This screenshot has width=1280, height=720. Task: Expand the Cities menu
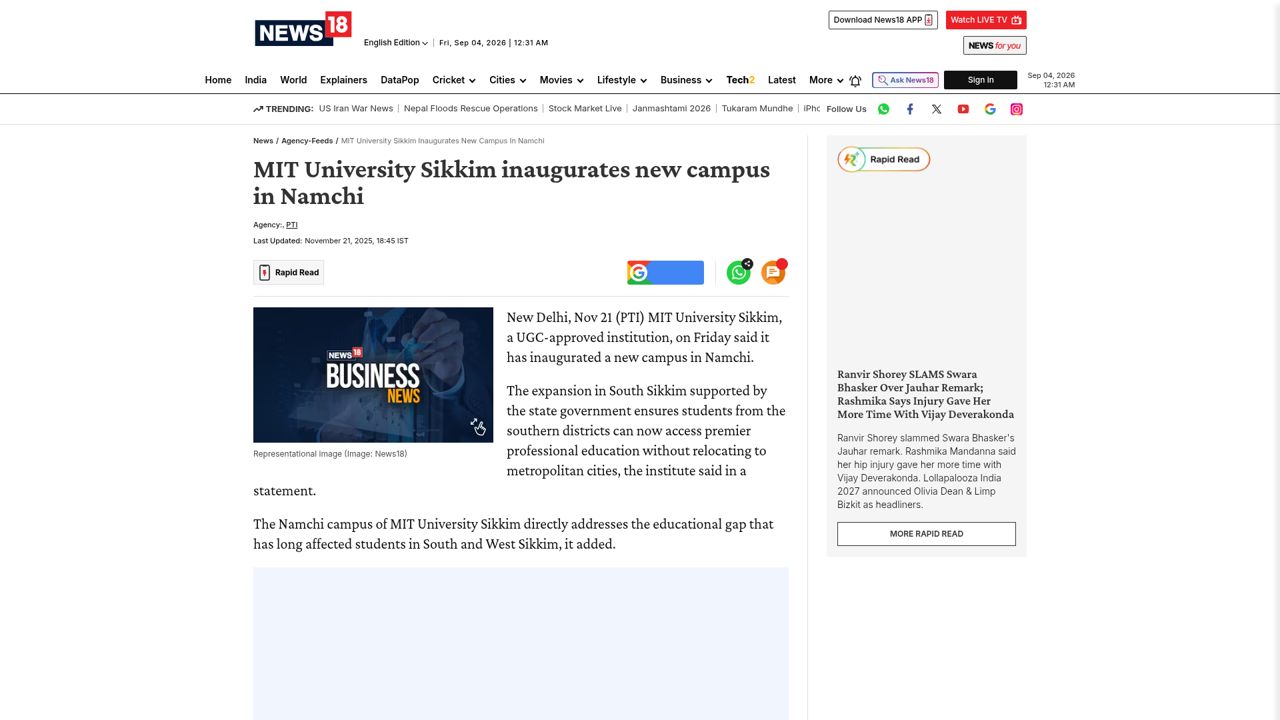click(x=508, y=80)
